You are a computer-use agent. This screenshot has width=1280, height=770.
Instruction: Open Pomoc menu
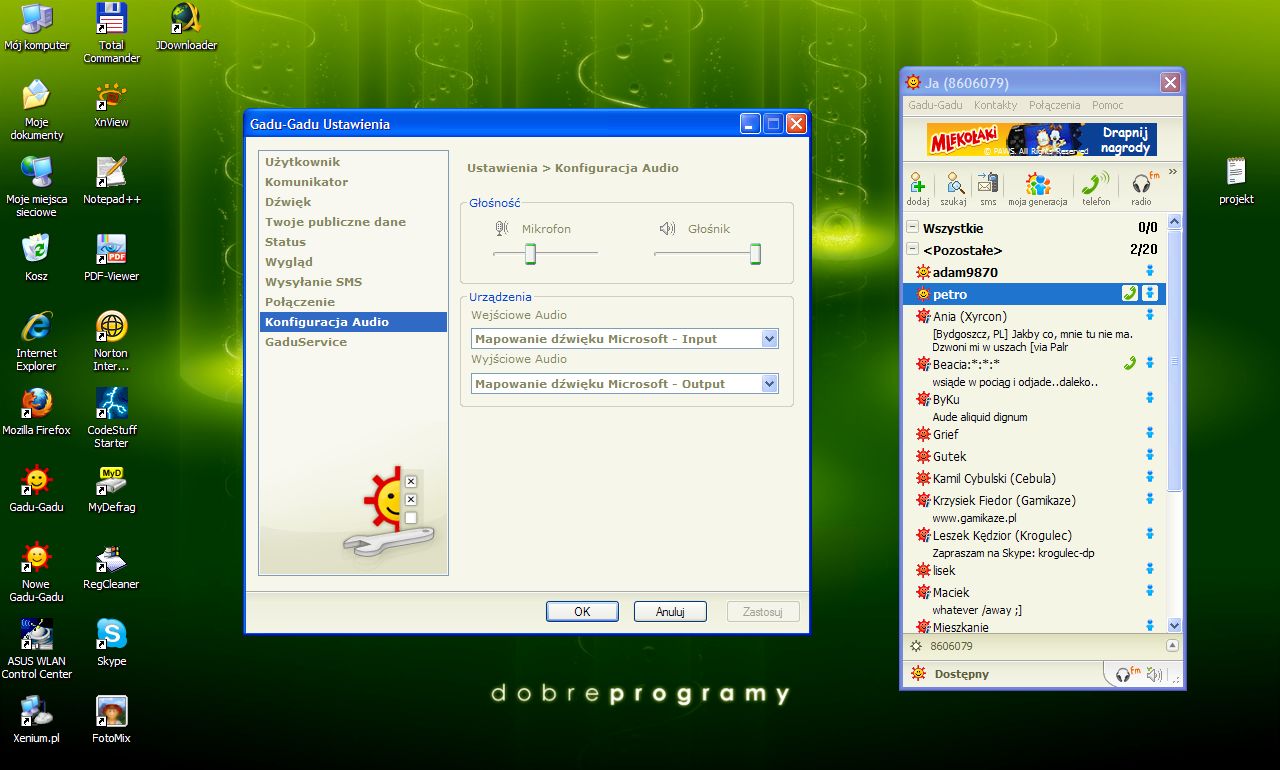tap(1107, 105)
